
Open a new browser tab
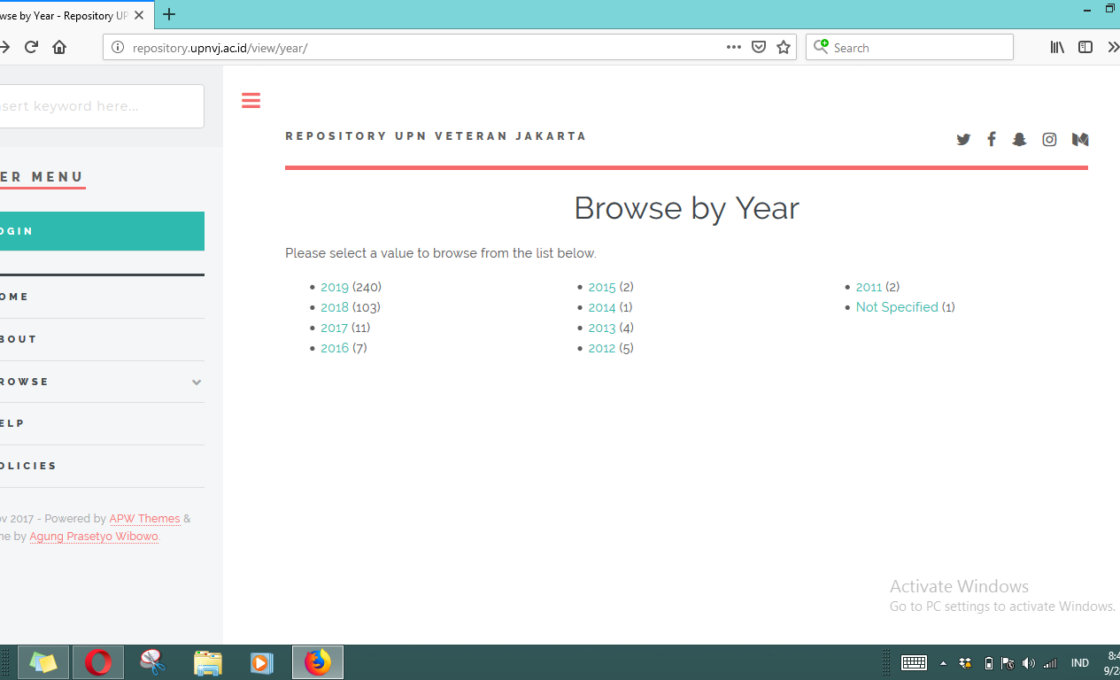[169, 15]
